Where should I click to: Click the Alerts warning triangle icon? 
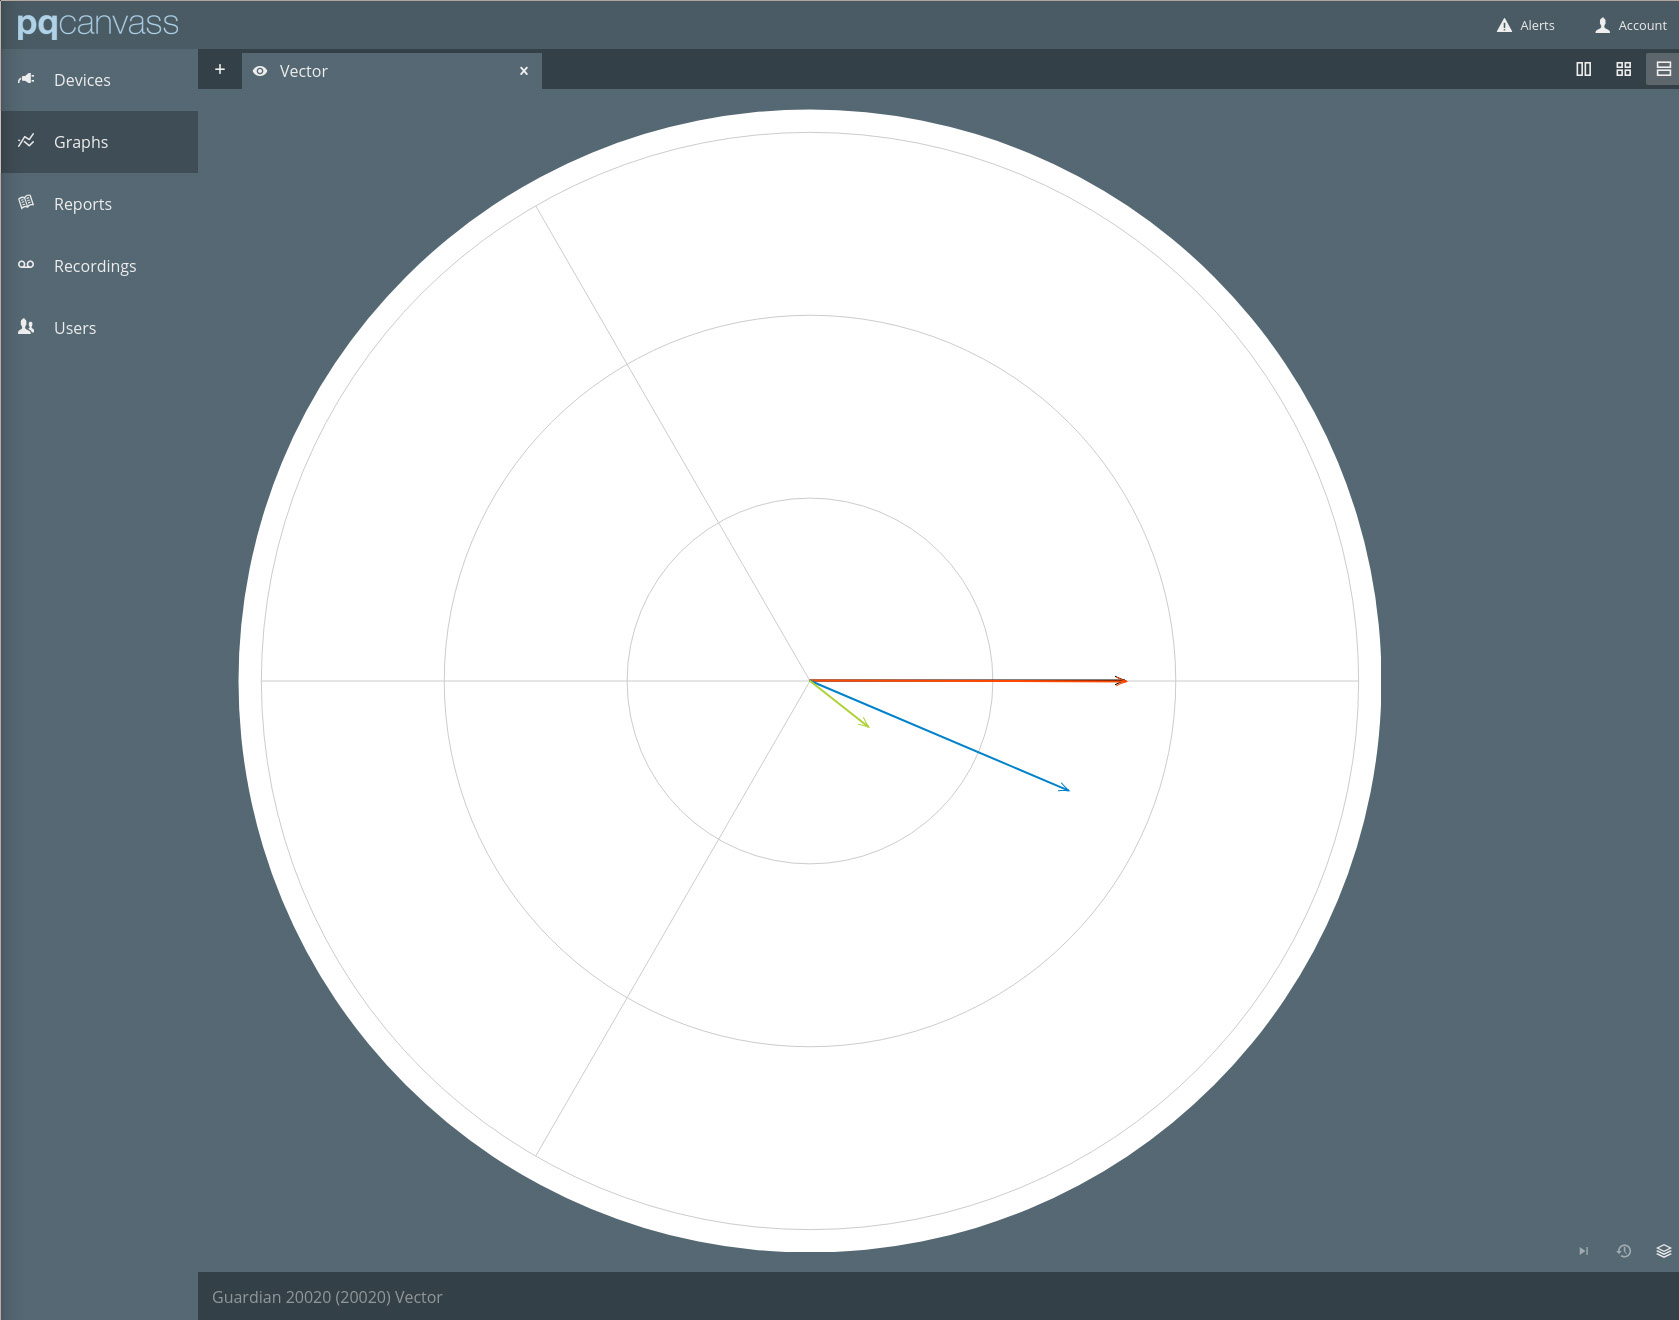(x=1502, y=25)
